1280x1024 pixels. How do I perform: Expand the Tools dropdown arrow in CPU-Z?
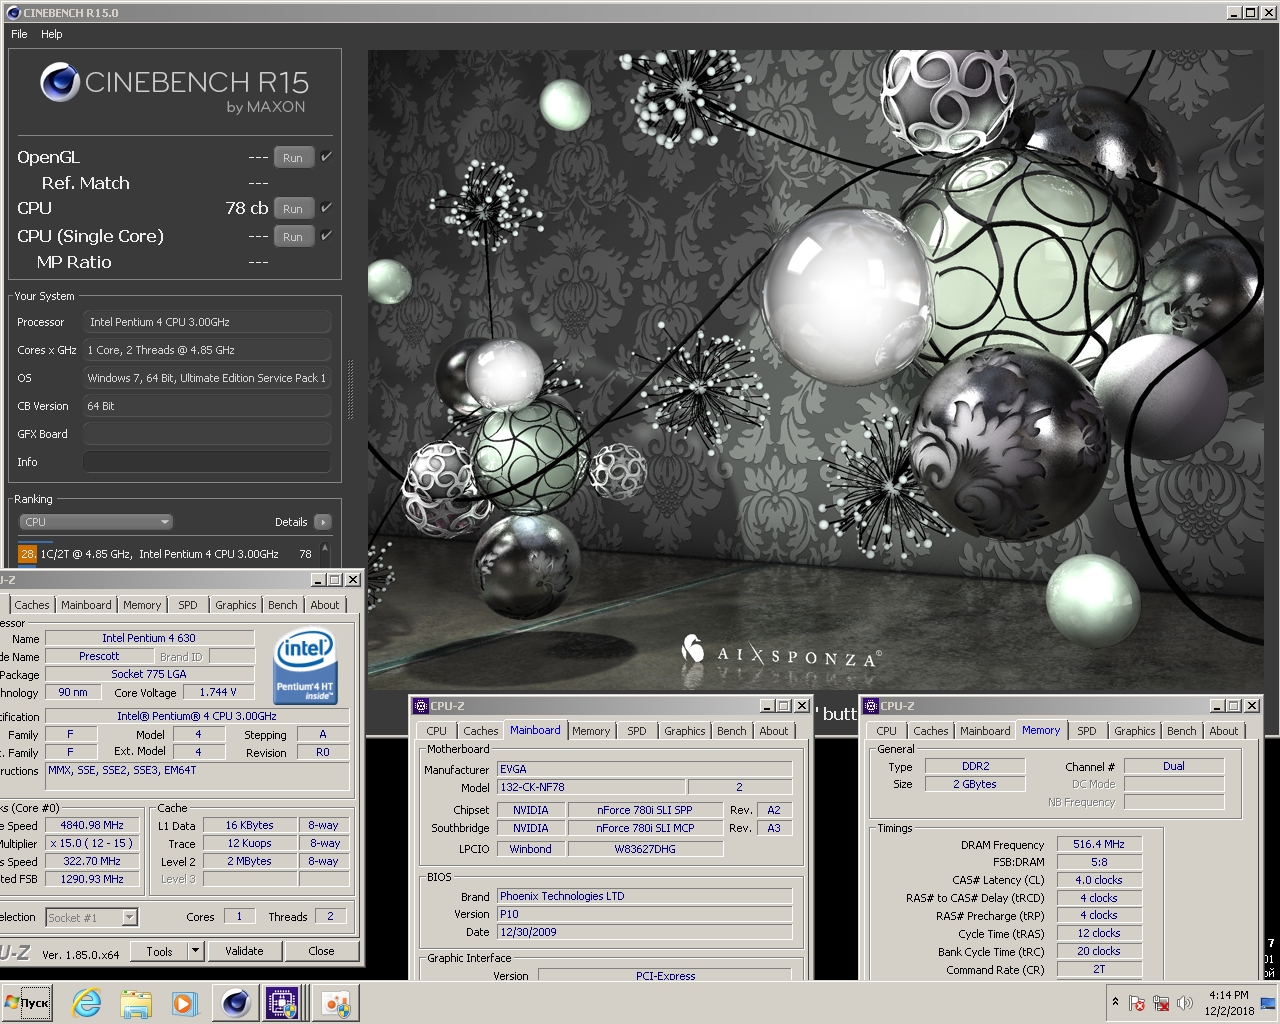click(x=196, y=951)
